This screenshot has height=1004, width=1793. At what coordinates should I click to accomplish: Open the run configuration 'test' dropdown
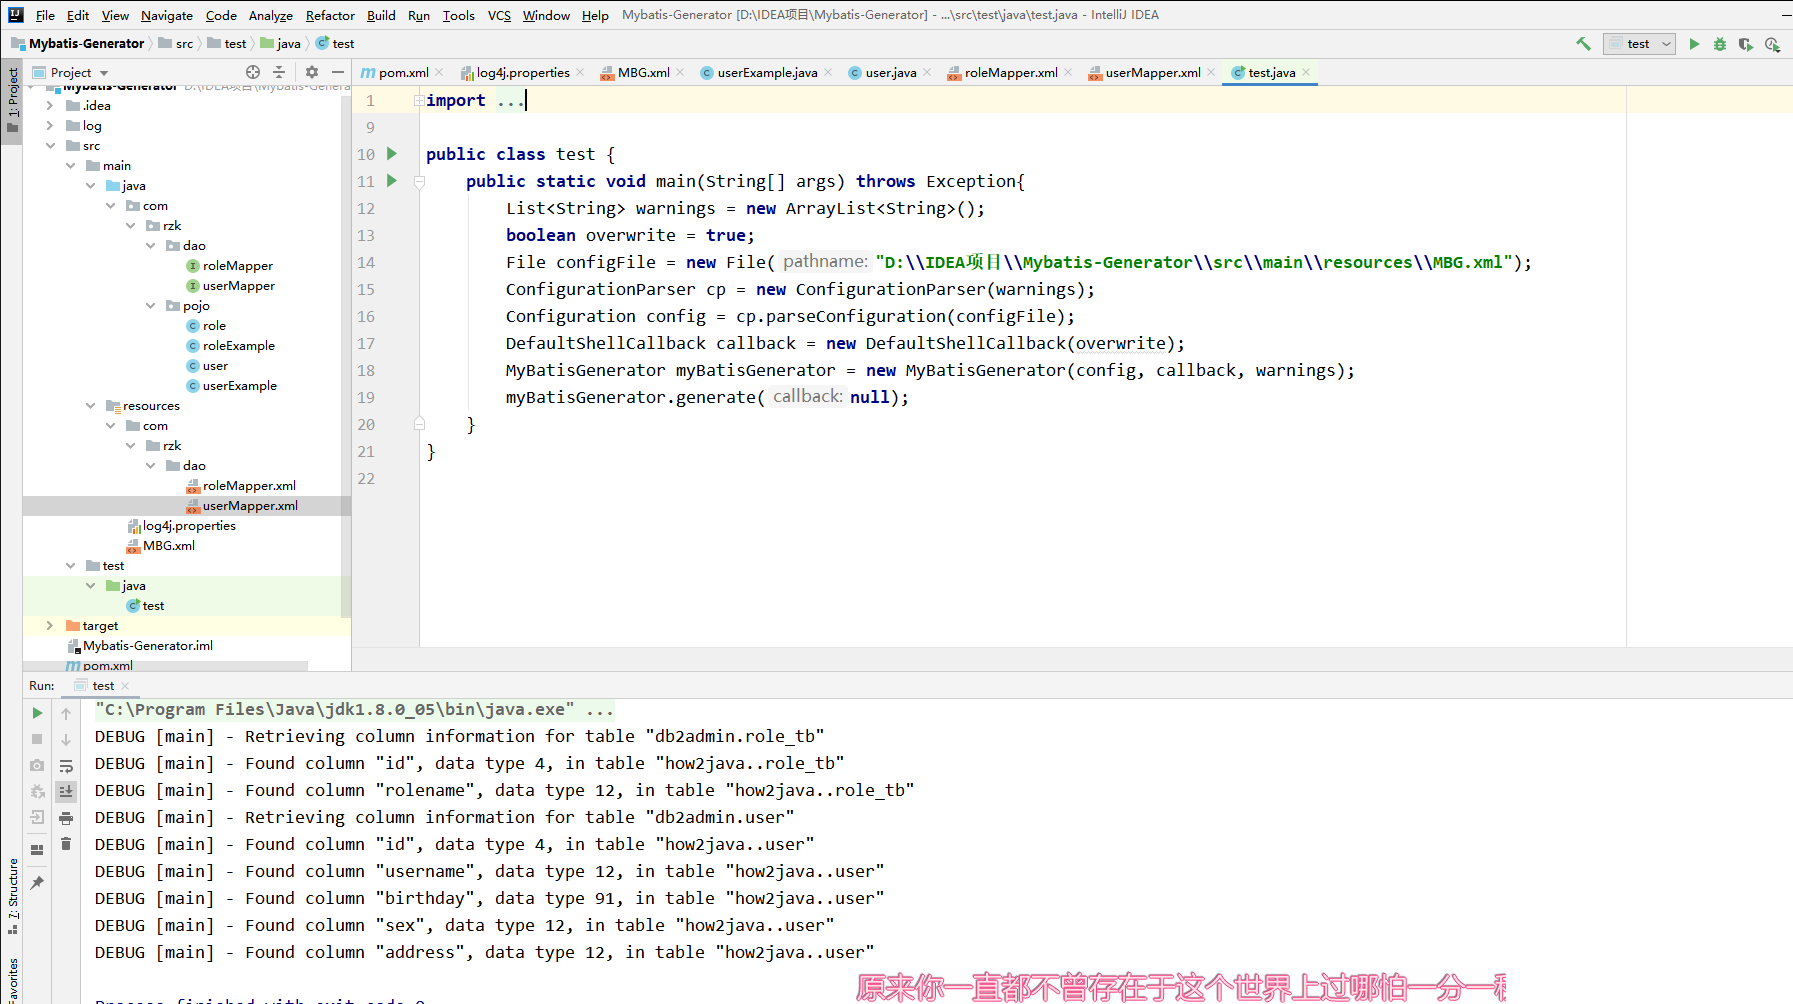1639,44
